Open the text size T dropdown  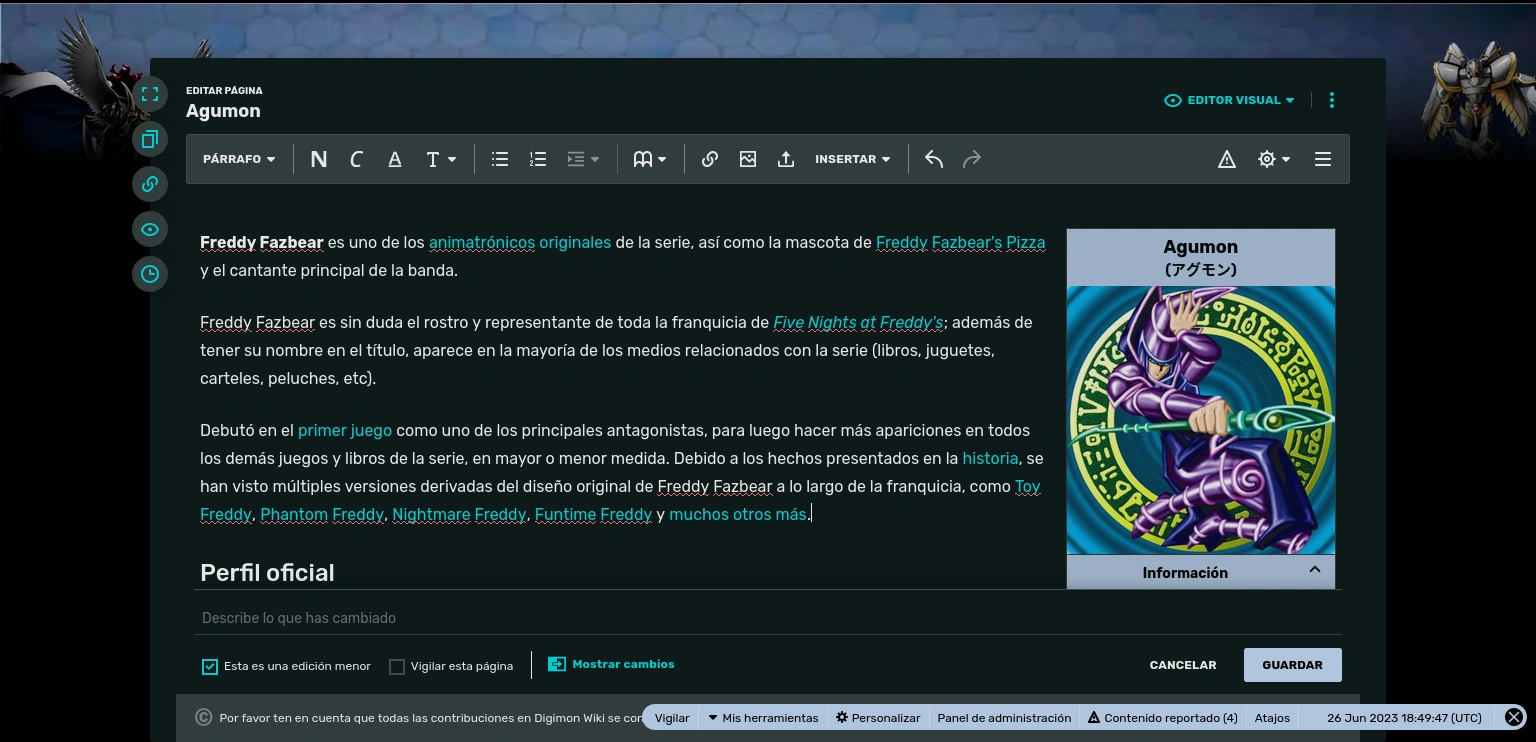[x=441, y=159]
